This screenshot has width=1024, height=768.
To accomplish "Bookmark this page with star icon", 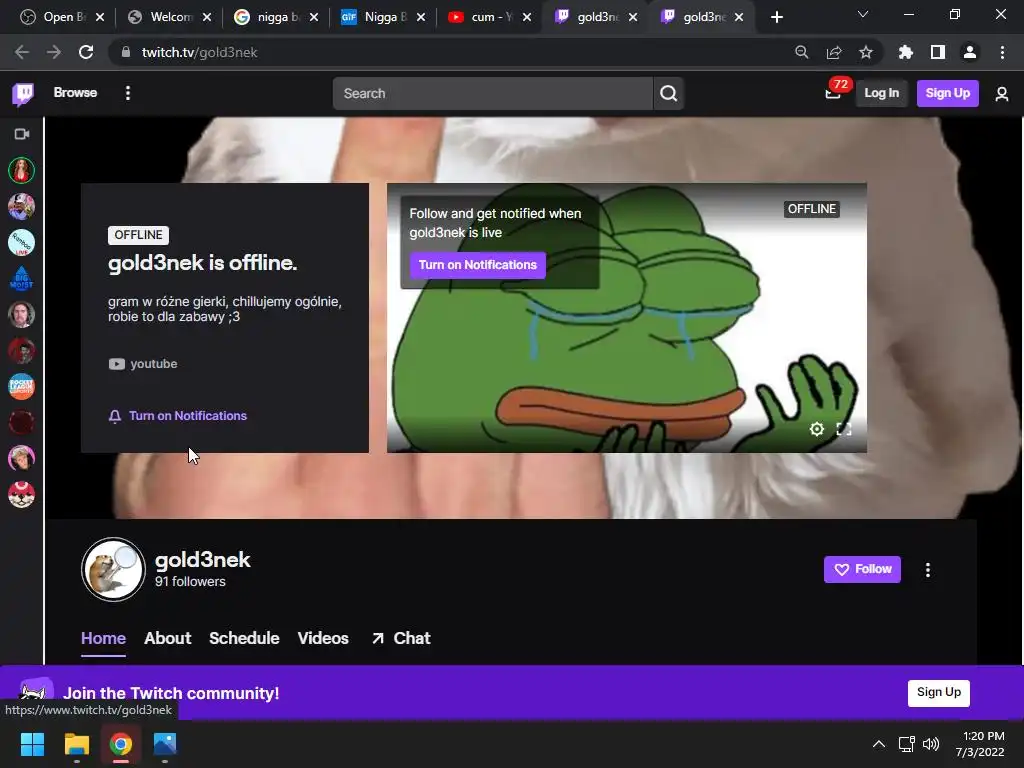I will [866, 52].
